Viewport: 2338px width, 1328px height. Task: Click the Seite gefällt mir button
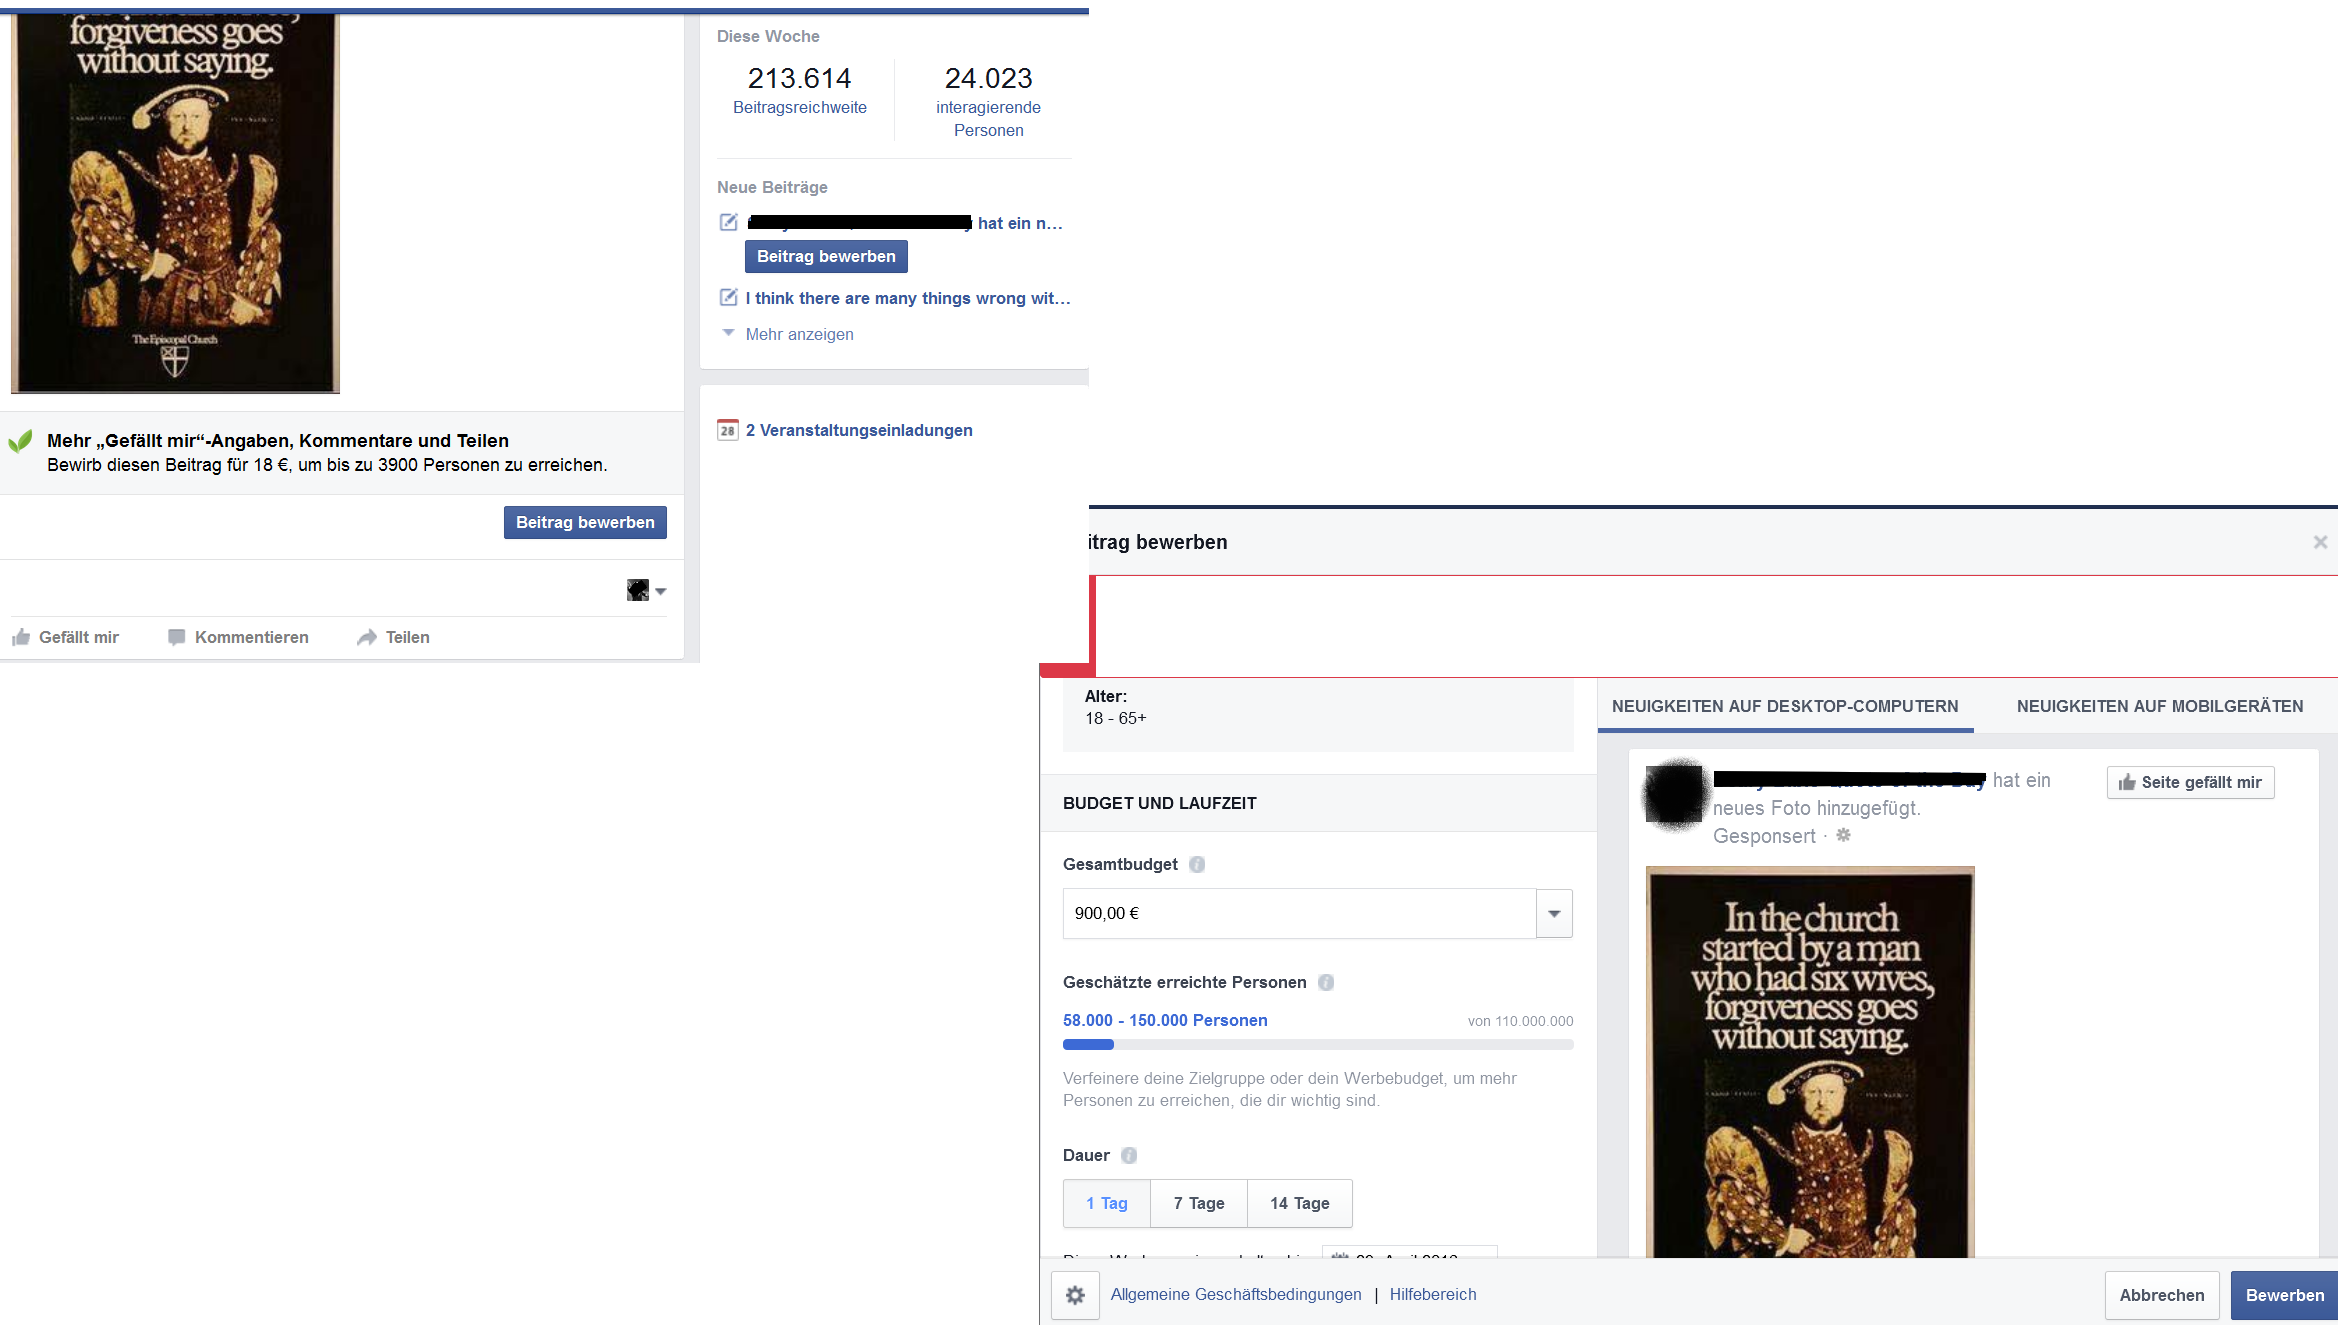[2190, 782]
